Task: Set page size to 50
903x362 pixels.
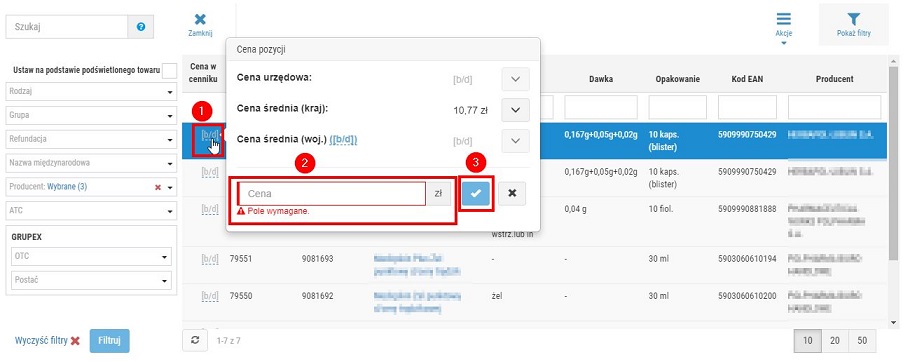Action: pos(862,341)
